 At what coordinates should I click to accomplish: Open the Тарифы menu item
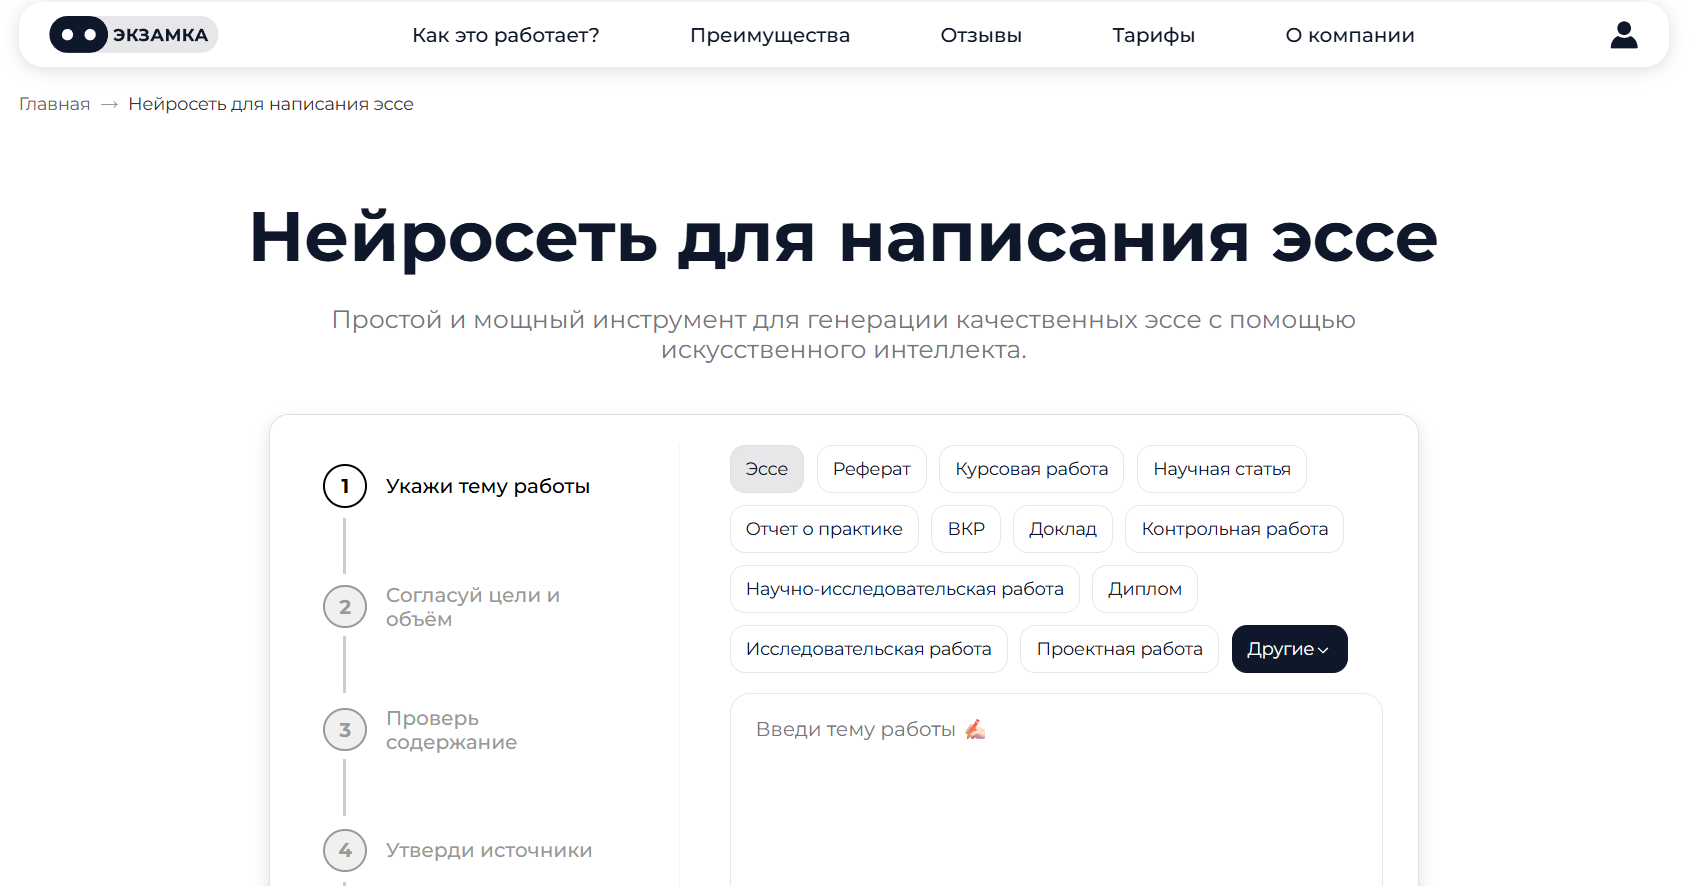tap(1154, 35)
